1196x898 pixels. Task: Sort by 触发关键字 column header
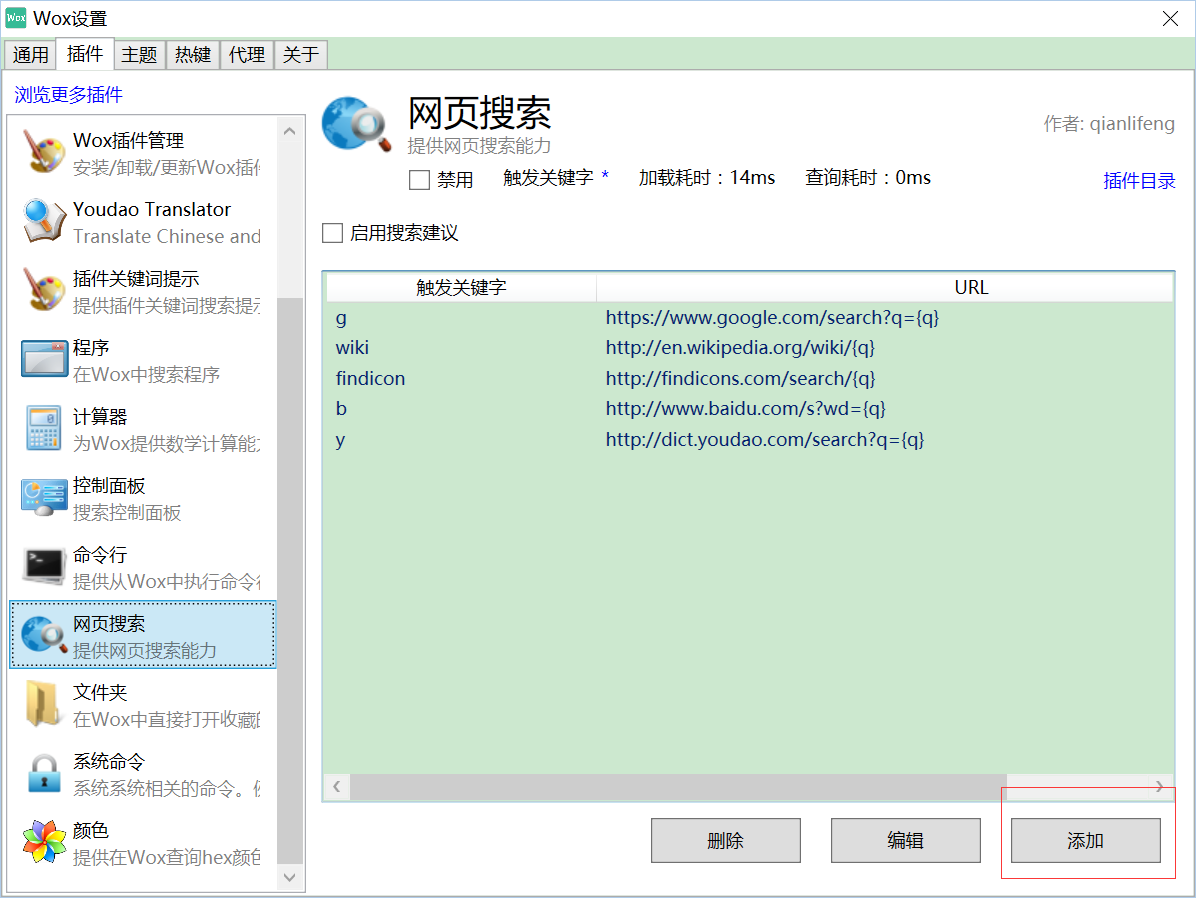tap(461, 288)
